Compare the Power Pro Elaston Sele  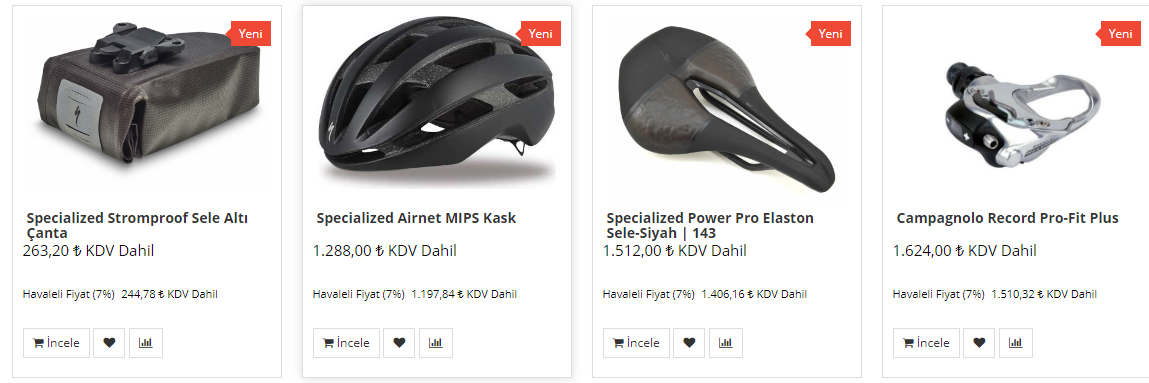726,343
